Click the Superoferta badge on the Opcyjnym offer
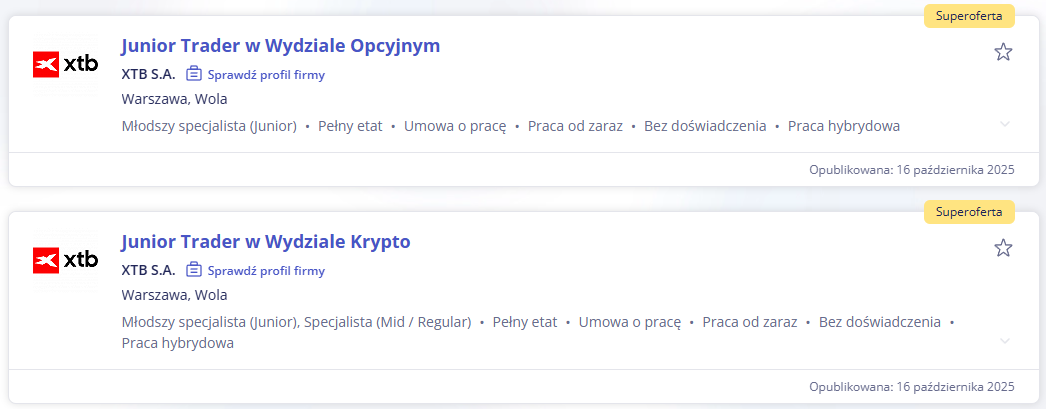Viewport: 1046px width, 409px height. [969, 16]
